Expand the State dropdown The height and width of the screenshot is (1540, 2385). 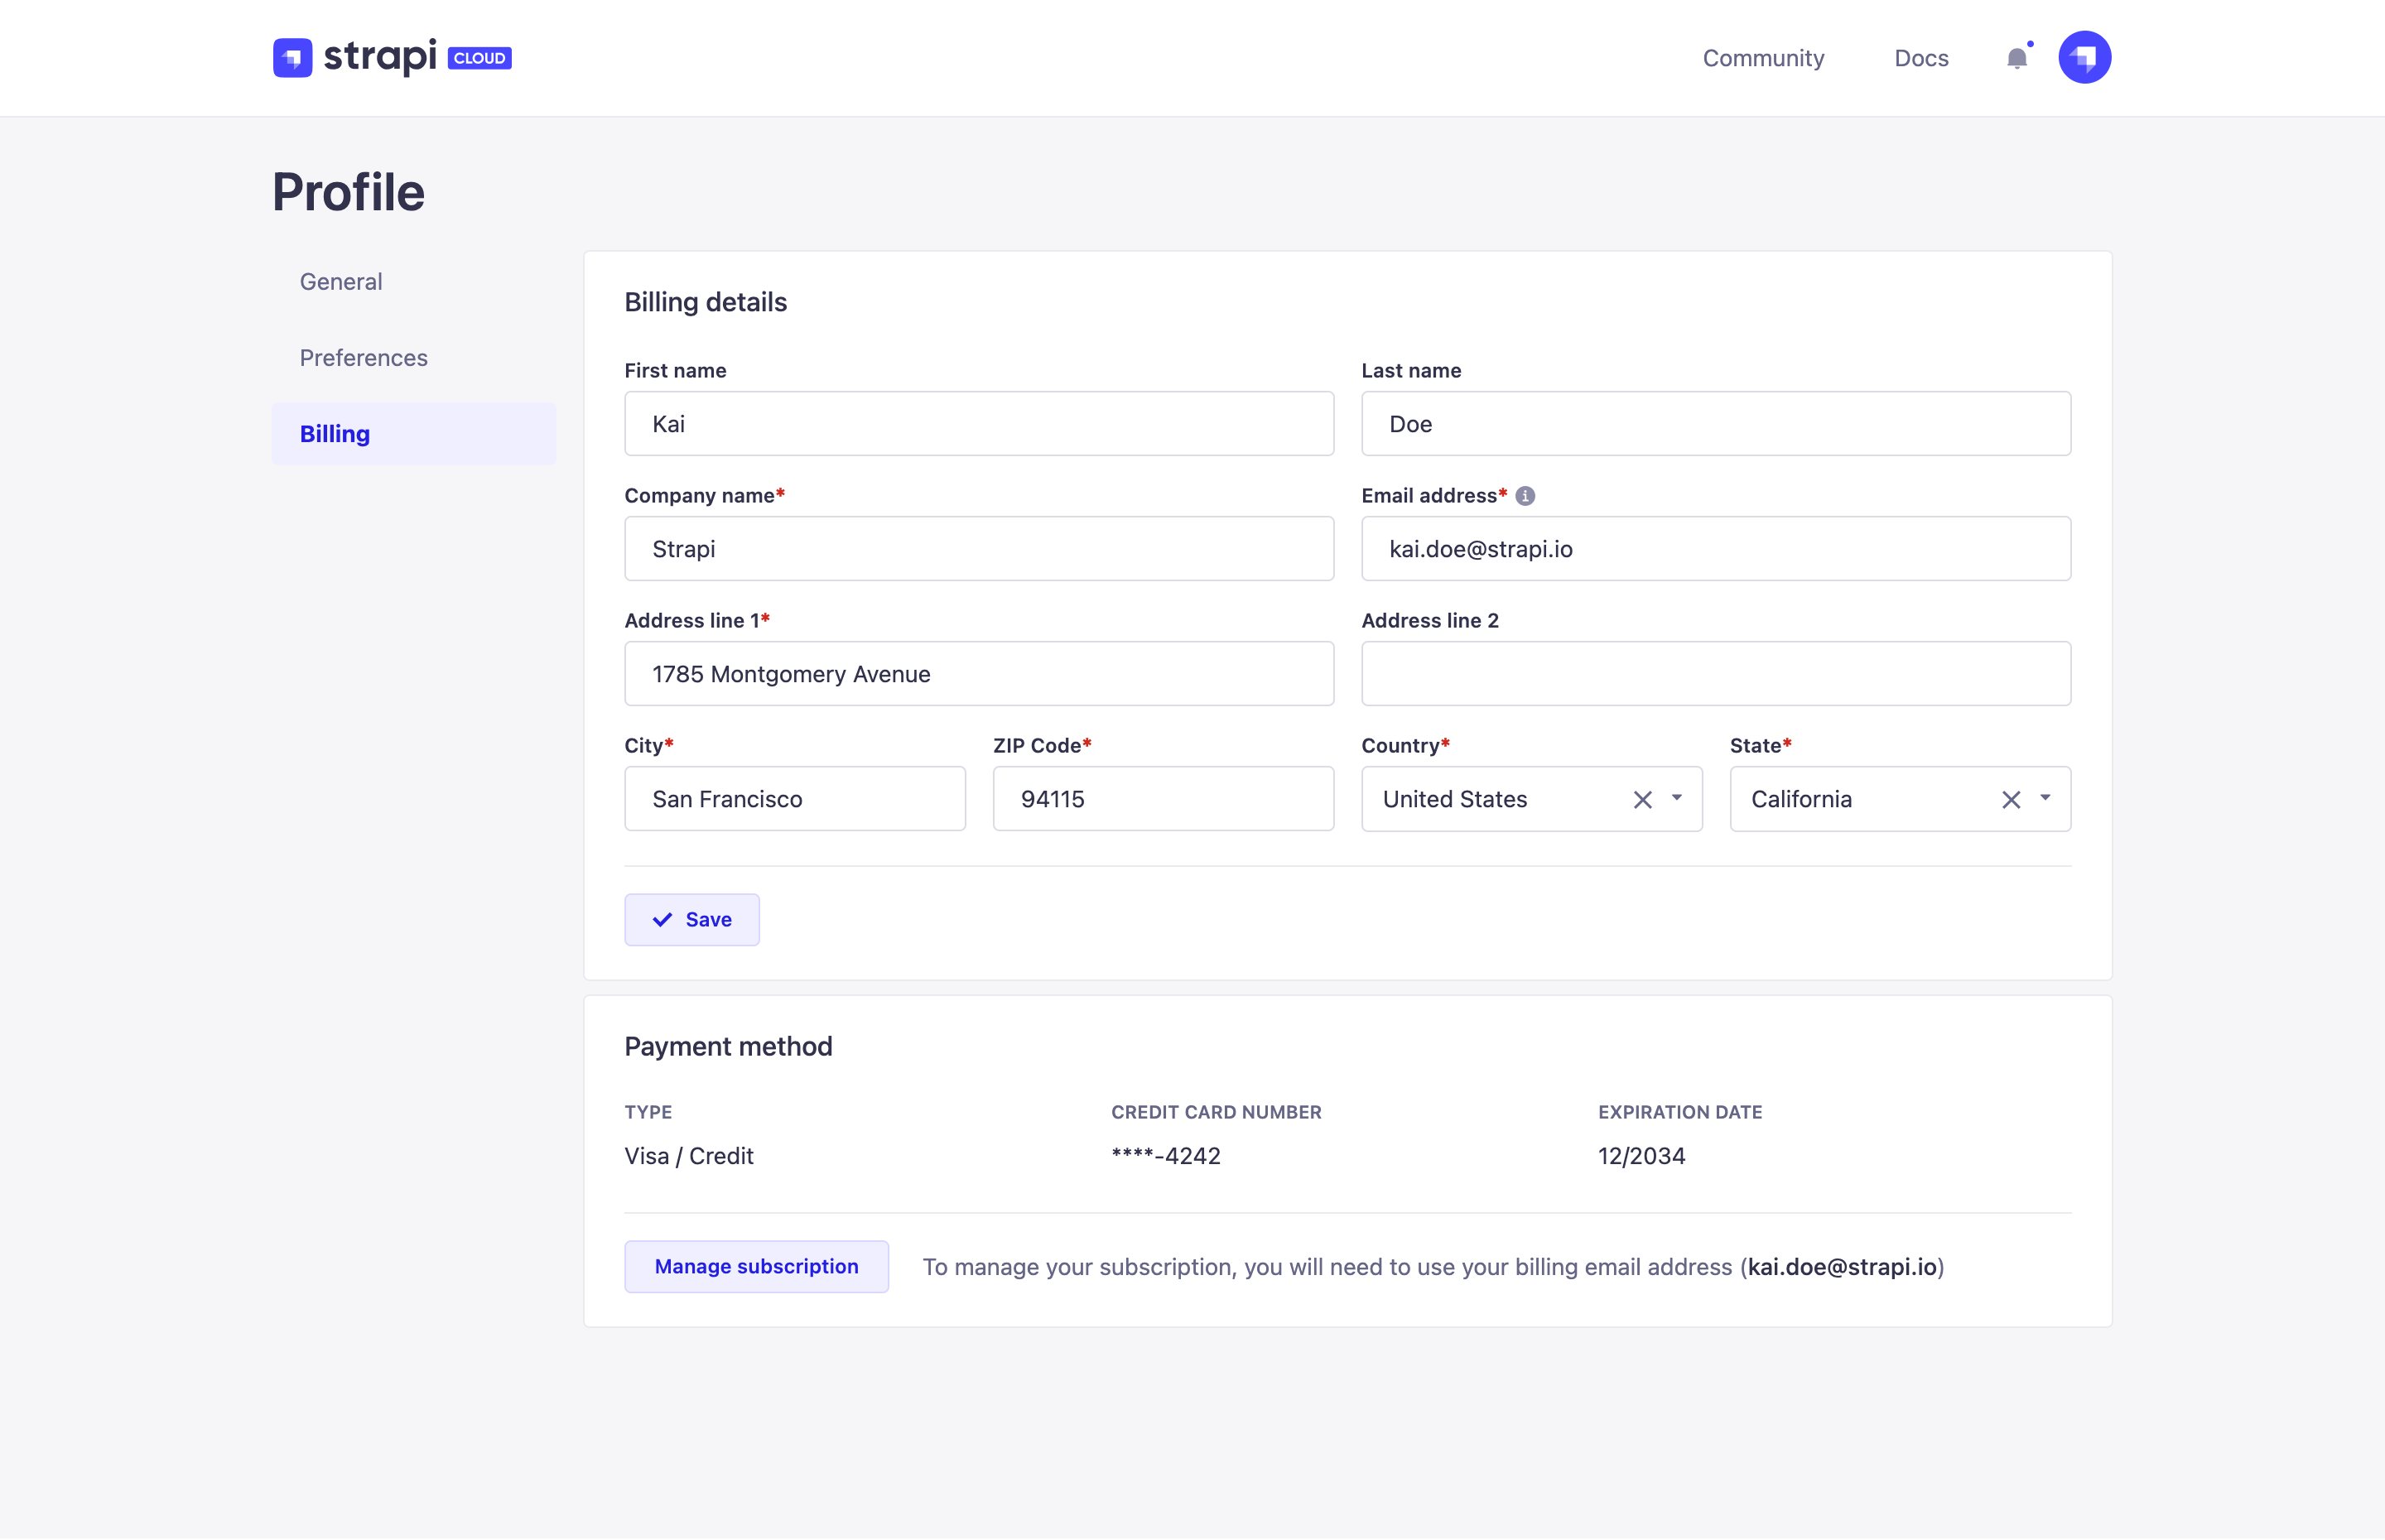click(x=2045, y=799)
